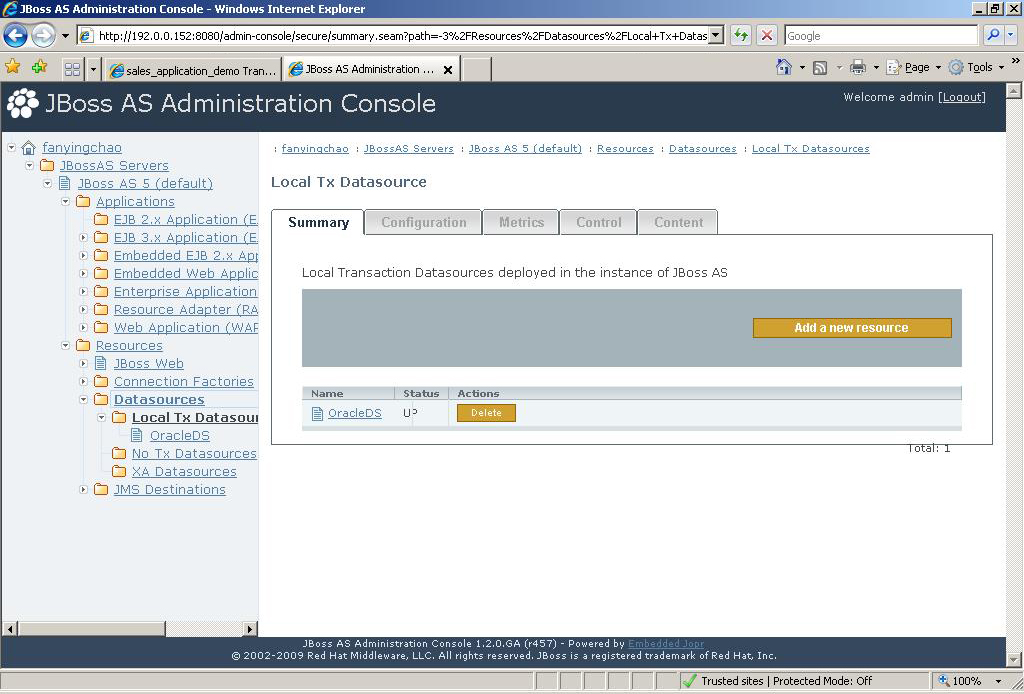Click the OracleDS document icon in table
The width and height of the screenshot is (1024, 694).
(x=317, y=413)
